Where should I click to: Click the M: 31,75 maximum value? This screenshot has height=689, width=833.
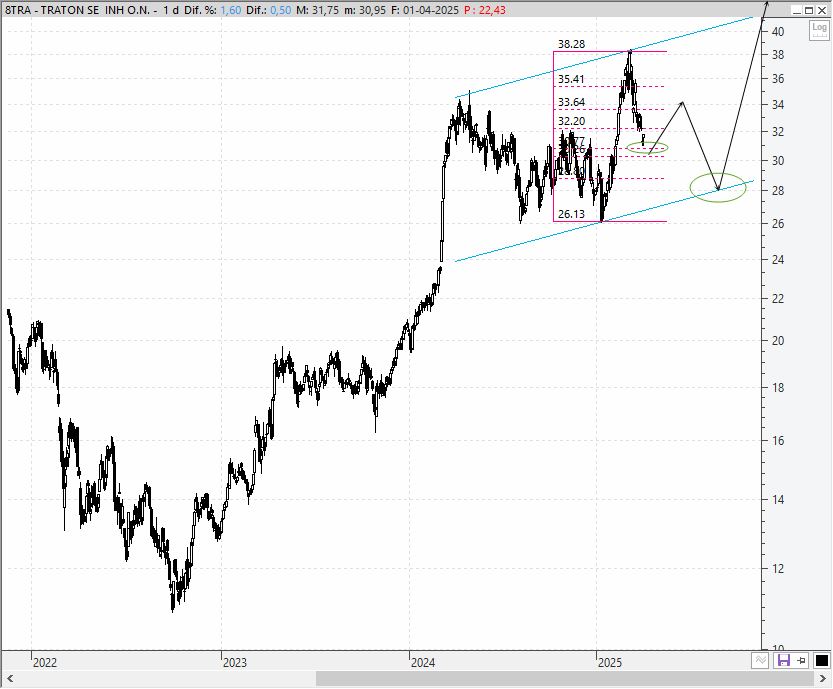[x=317, y=10]
